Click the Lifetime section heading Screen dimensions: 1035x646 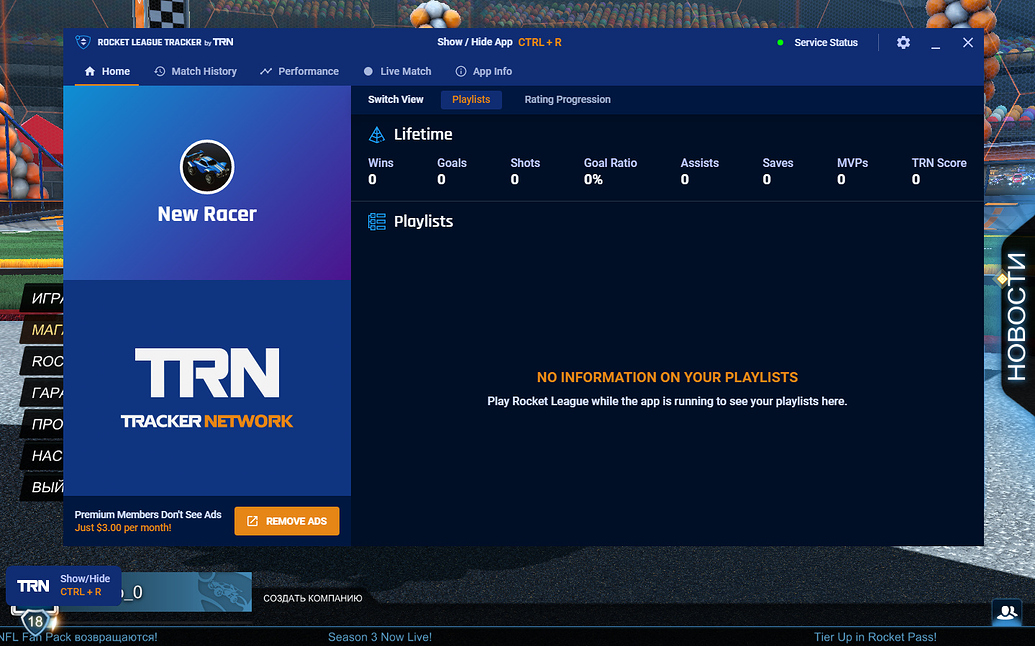(x=423, y=135)
